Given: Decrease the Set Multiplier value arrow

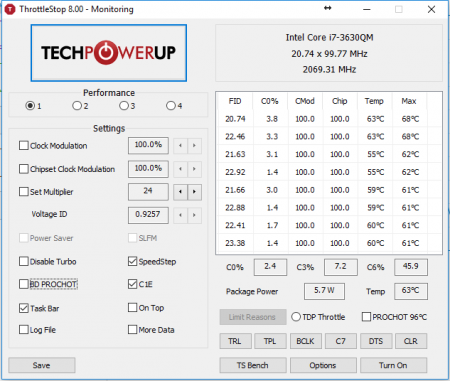Looking at the screenshot, I should 180,192.
